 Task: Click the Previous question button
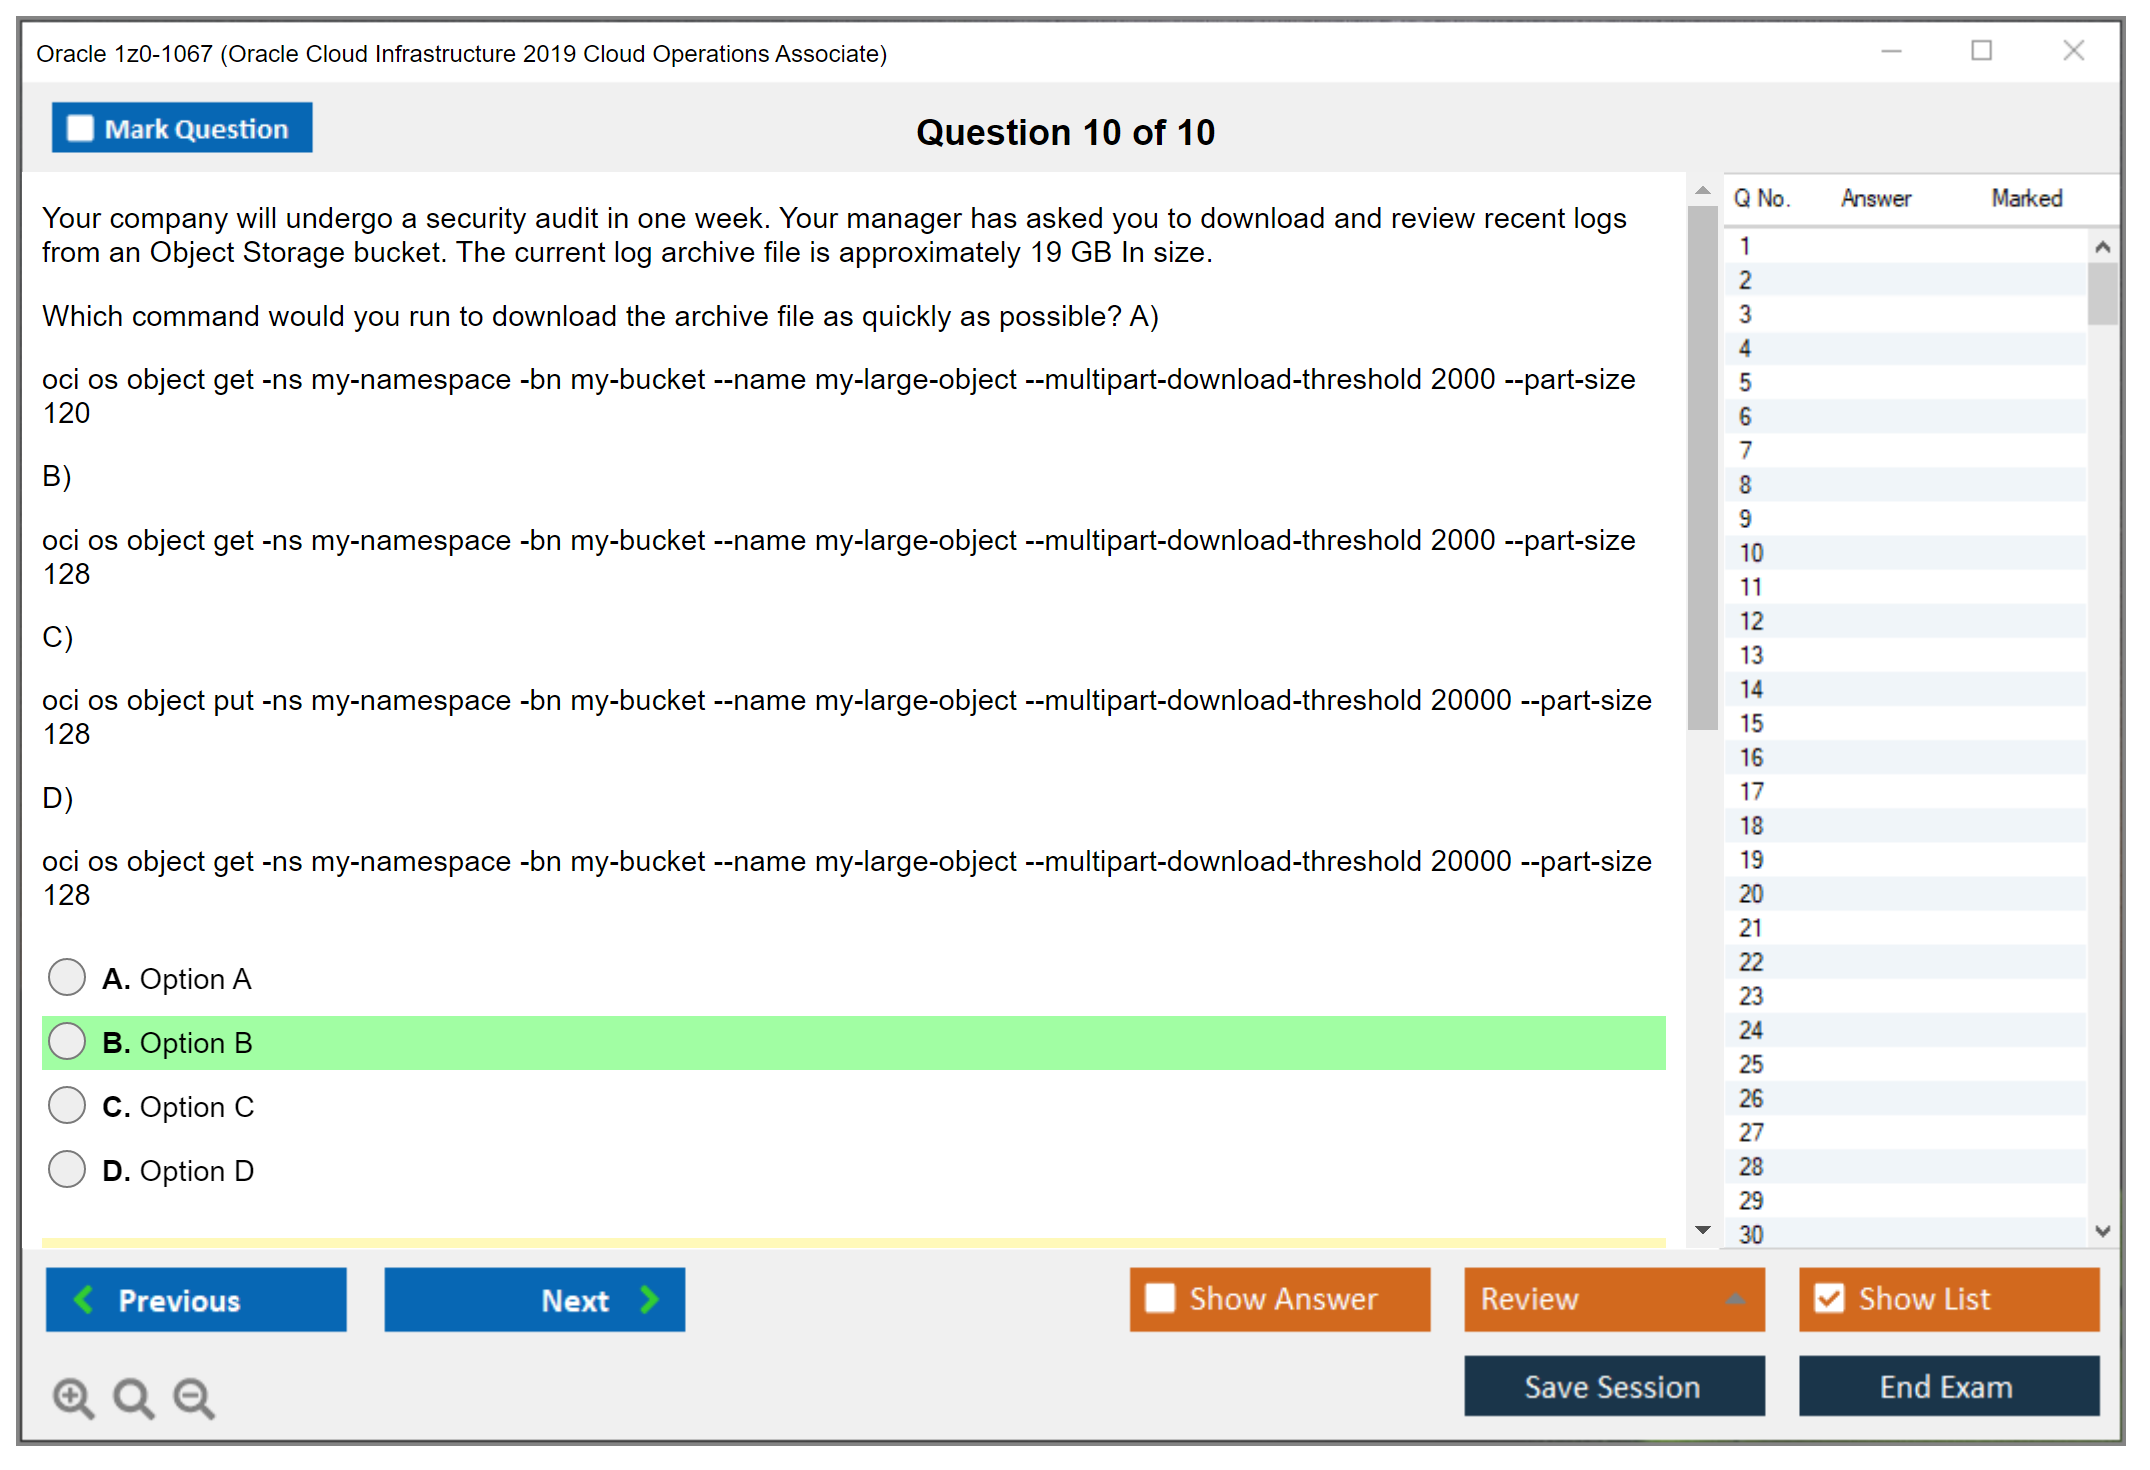(x=196, y=1300)
